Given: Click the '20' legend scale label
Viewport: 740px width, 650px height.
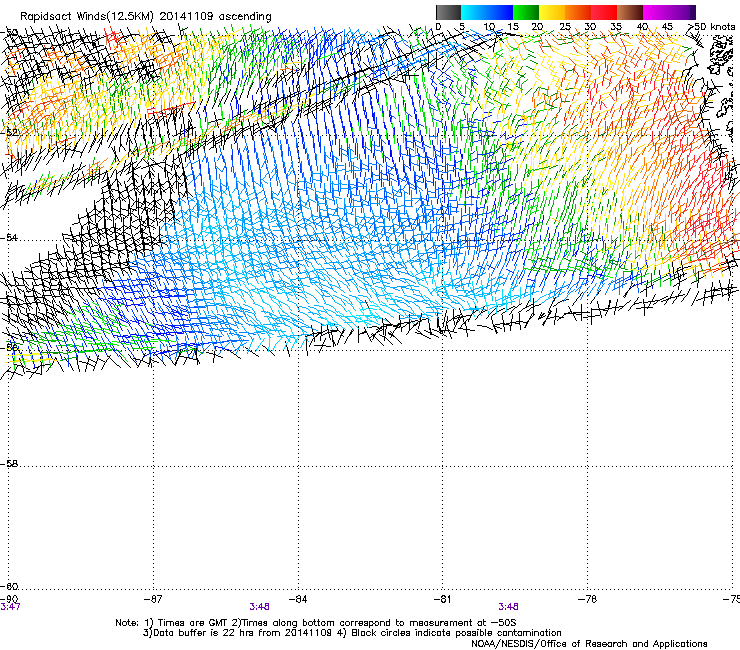Looking at the screenshot, I should tap(537, 27).
